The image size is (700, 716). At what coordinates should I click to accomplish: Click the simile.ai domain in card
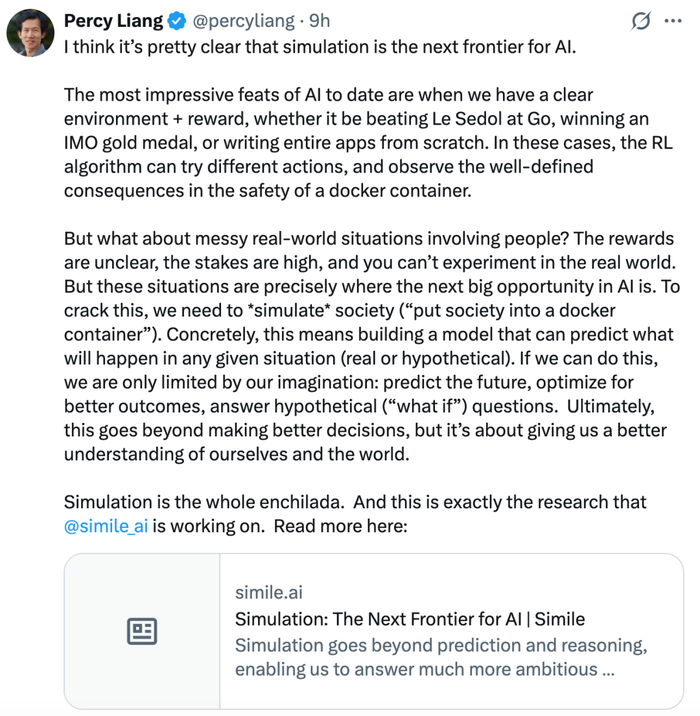268,592
